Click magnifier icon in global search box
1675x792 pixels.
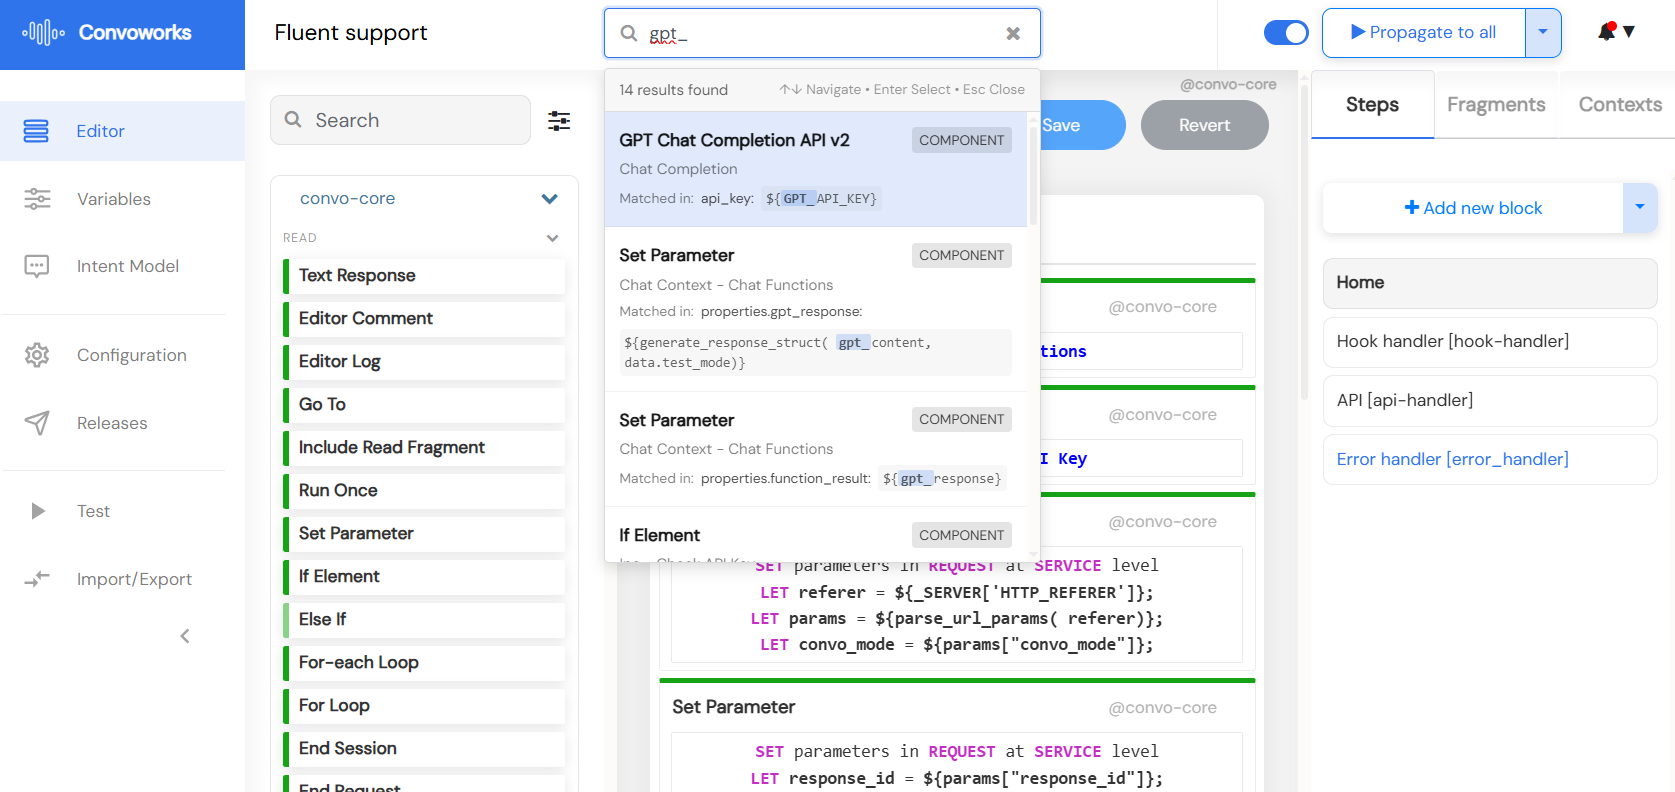point(629,33)
